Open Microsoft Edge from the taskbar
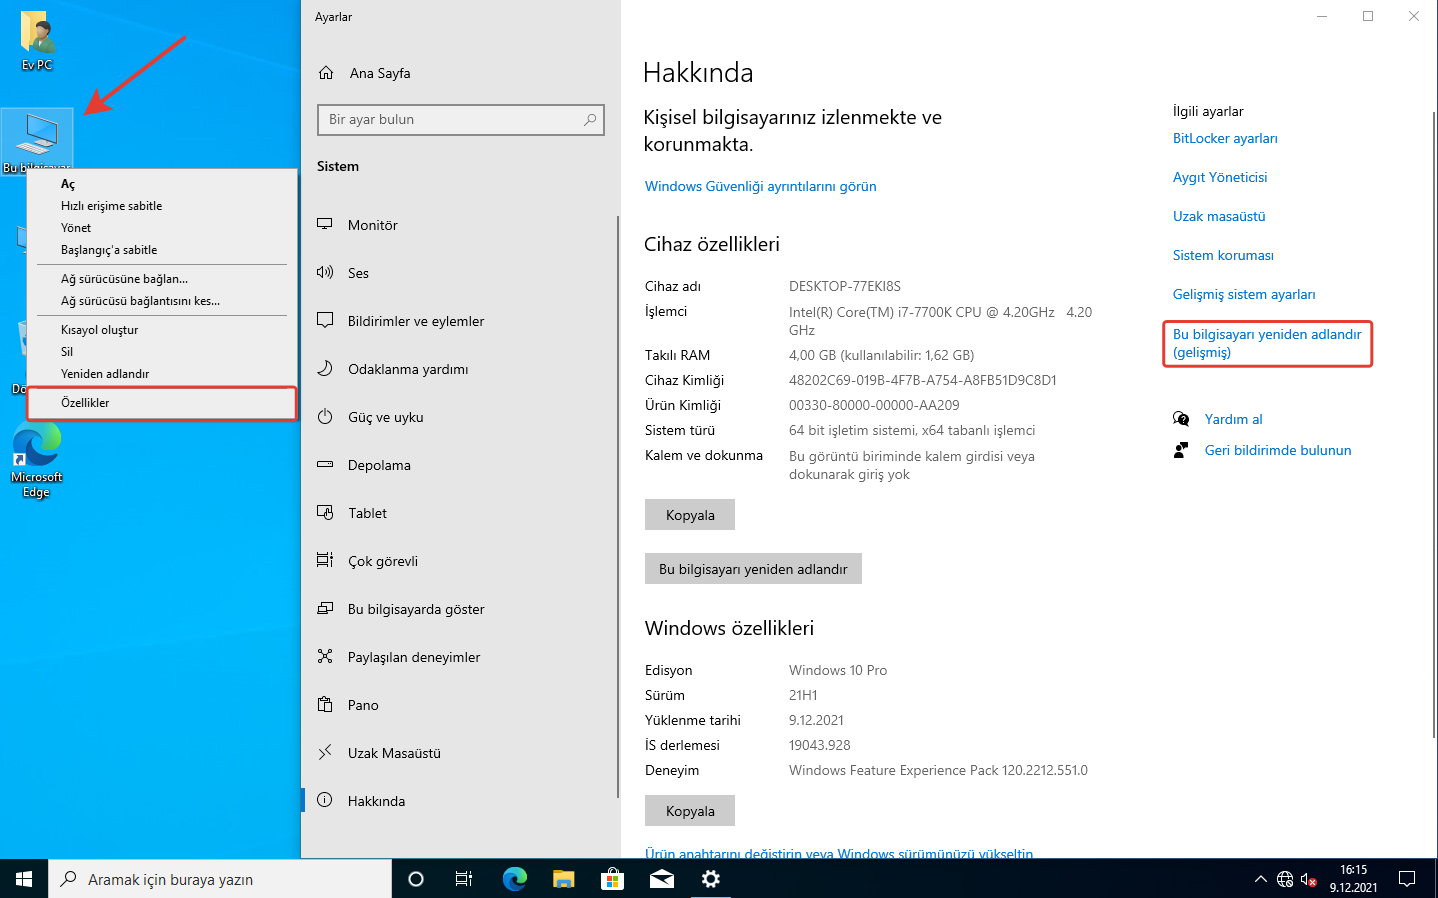This screenshot has height=898, width=1438. pyautogui.click(x=515, y=879)
